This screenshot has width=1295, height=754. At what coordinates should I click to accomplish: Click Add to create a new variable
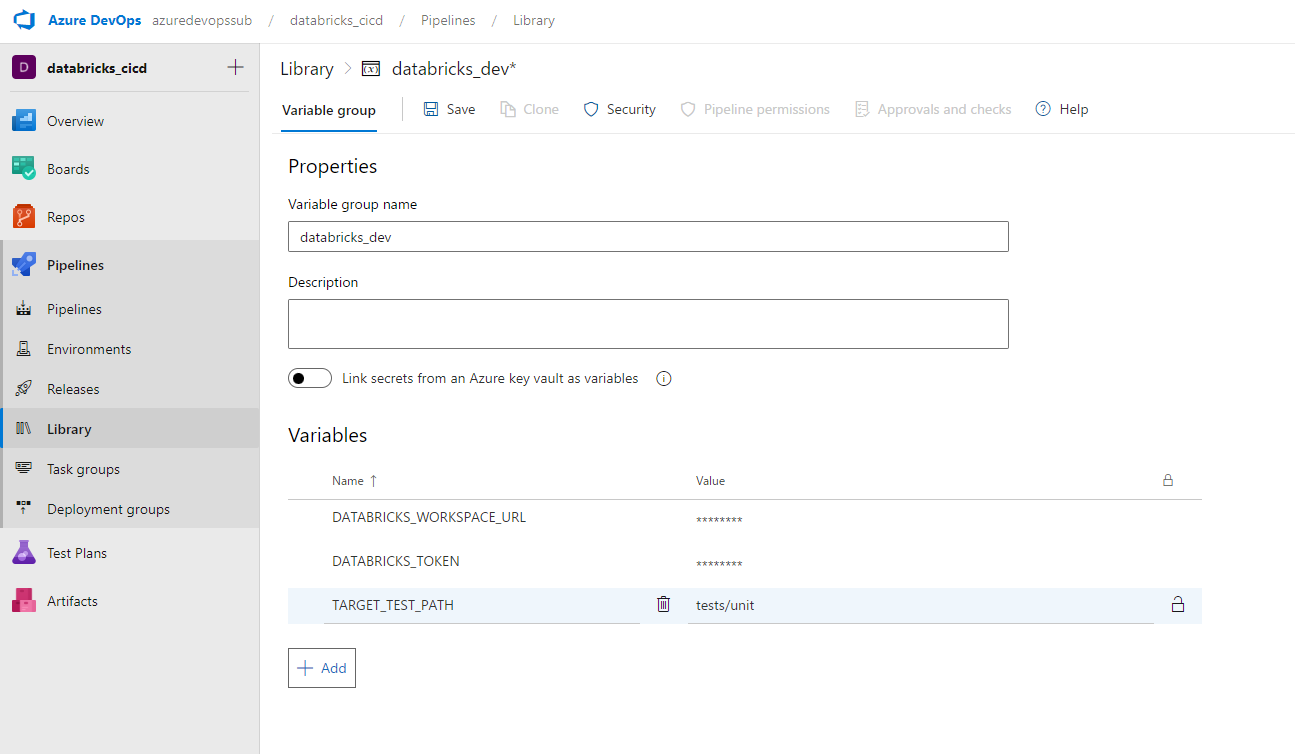322,668
